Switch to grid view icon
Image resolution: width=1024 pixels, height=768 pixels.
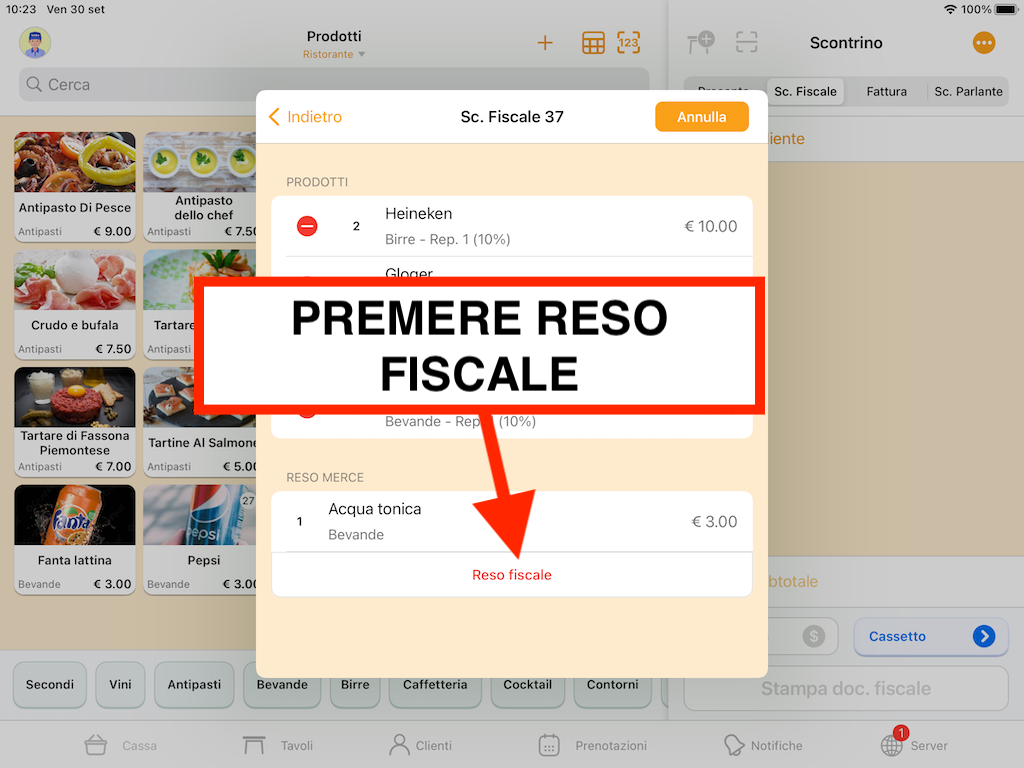pyautogui.click(x=593, y=43)
